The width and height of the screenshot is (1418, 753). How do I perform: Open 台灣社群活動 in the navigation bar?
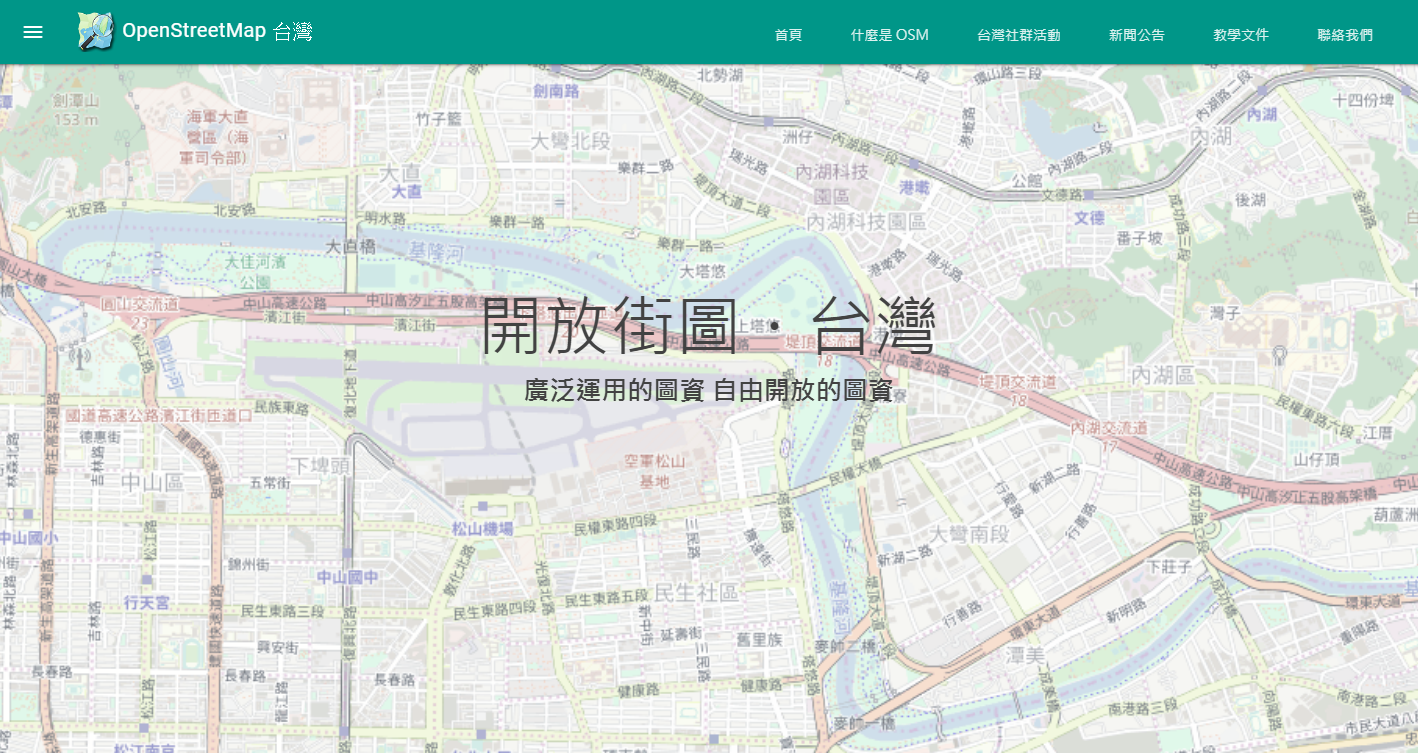pos(1019,35)
